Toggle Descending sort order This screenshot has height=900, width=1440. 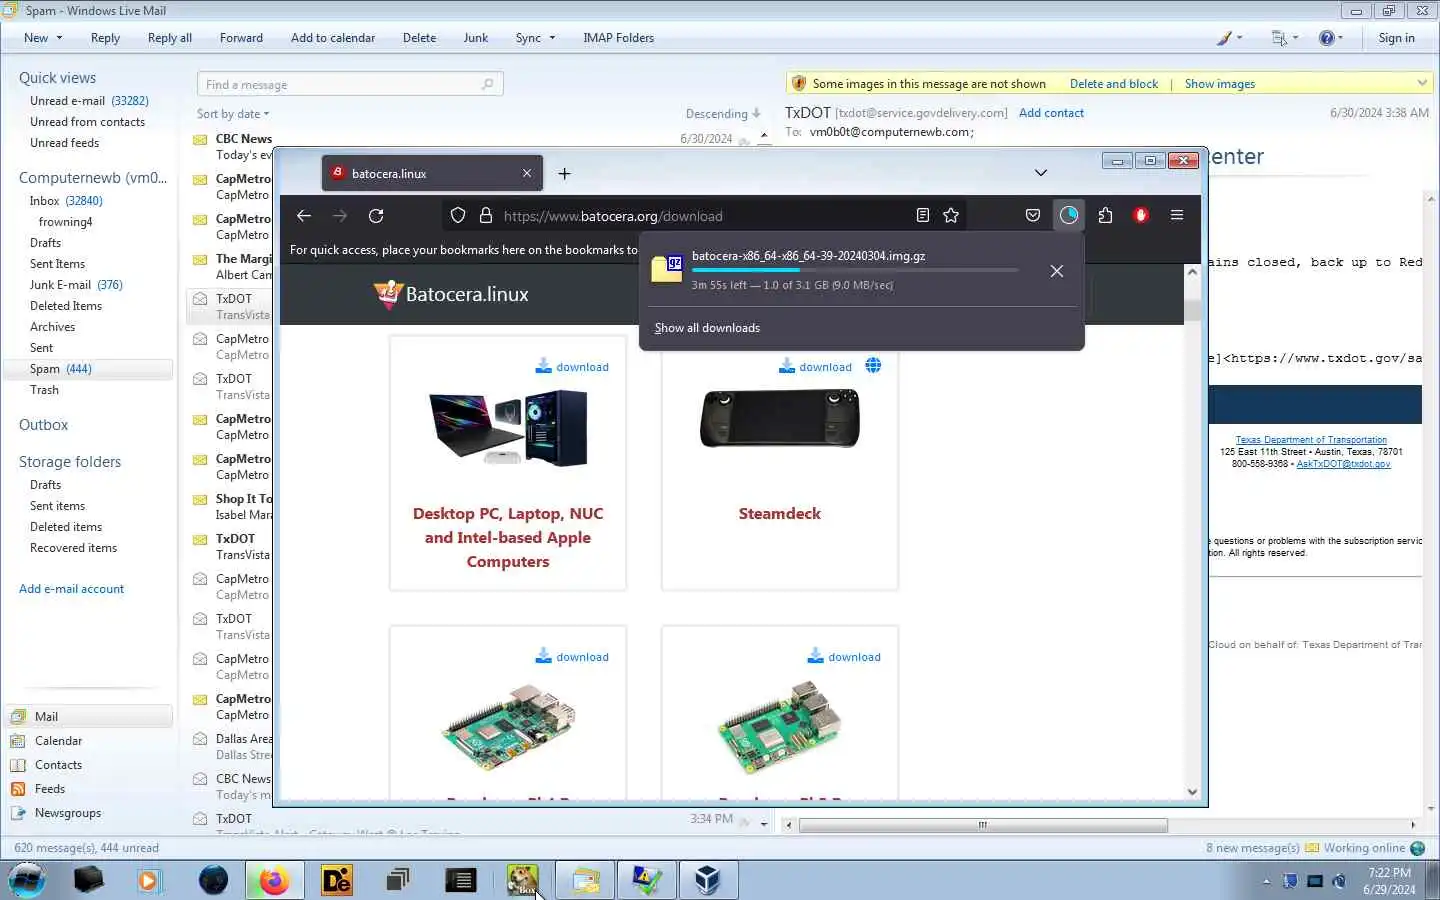(722, 114)
